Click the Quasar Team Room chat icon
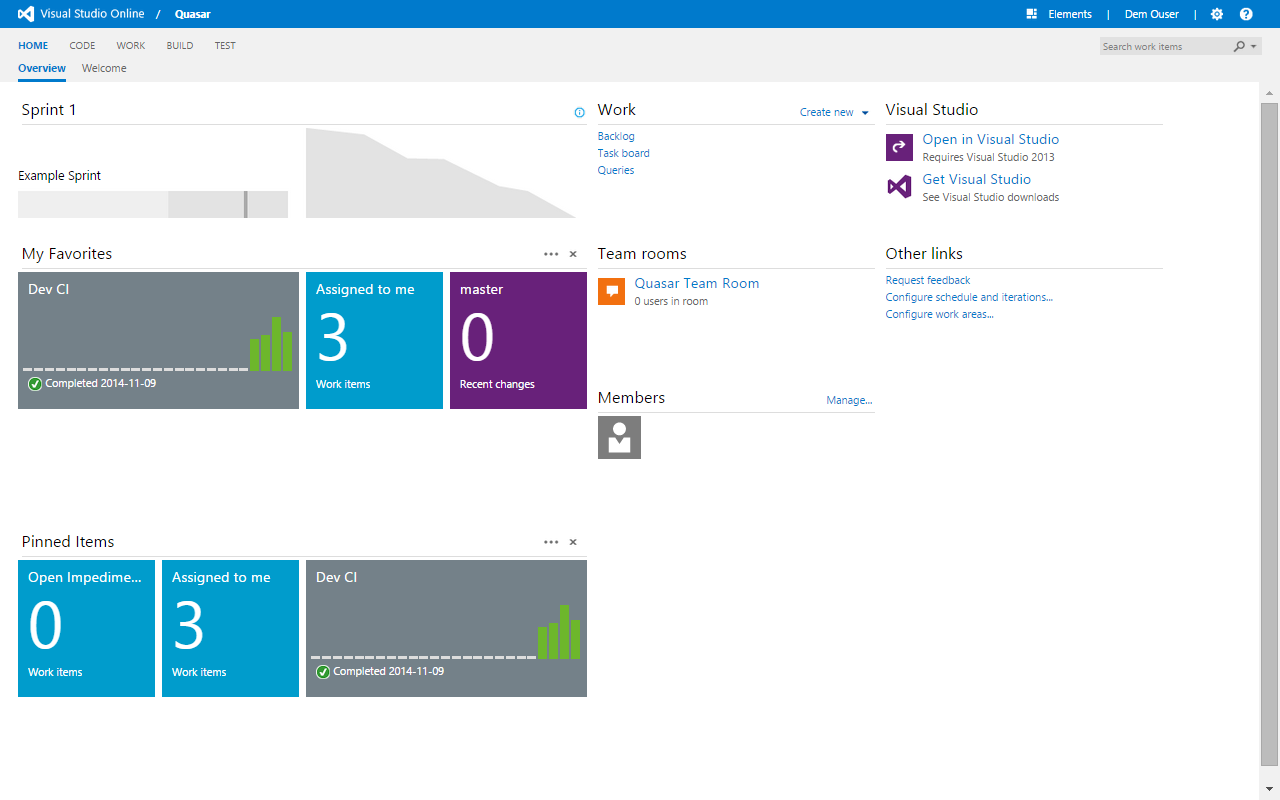 (611, 291)
